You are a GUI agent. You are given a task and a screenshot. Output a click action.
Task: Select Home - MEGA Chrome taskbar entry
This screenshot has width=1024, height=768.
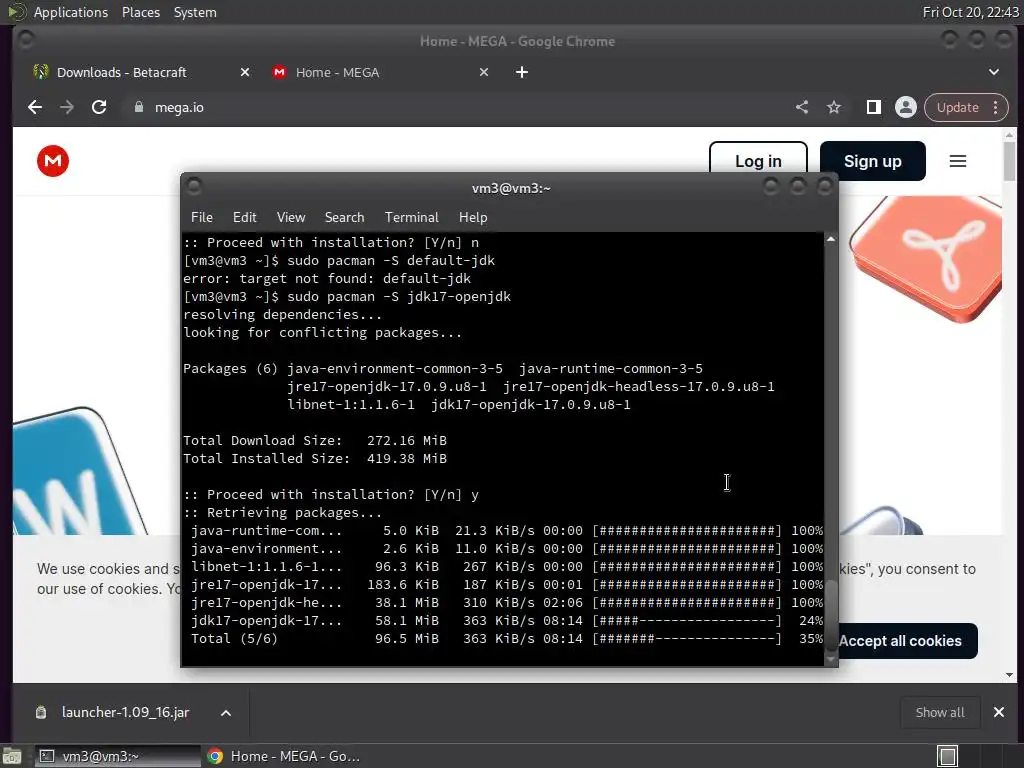pyautogui.click(x=284, y=756)
